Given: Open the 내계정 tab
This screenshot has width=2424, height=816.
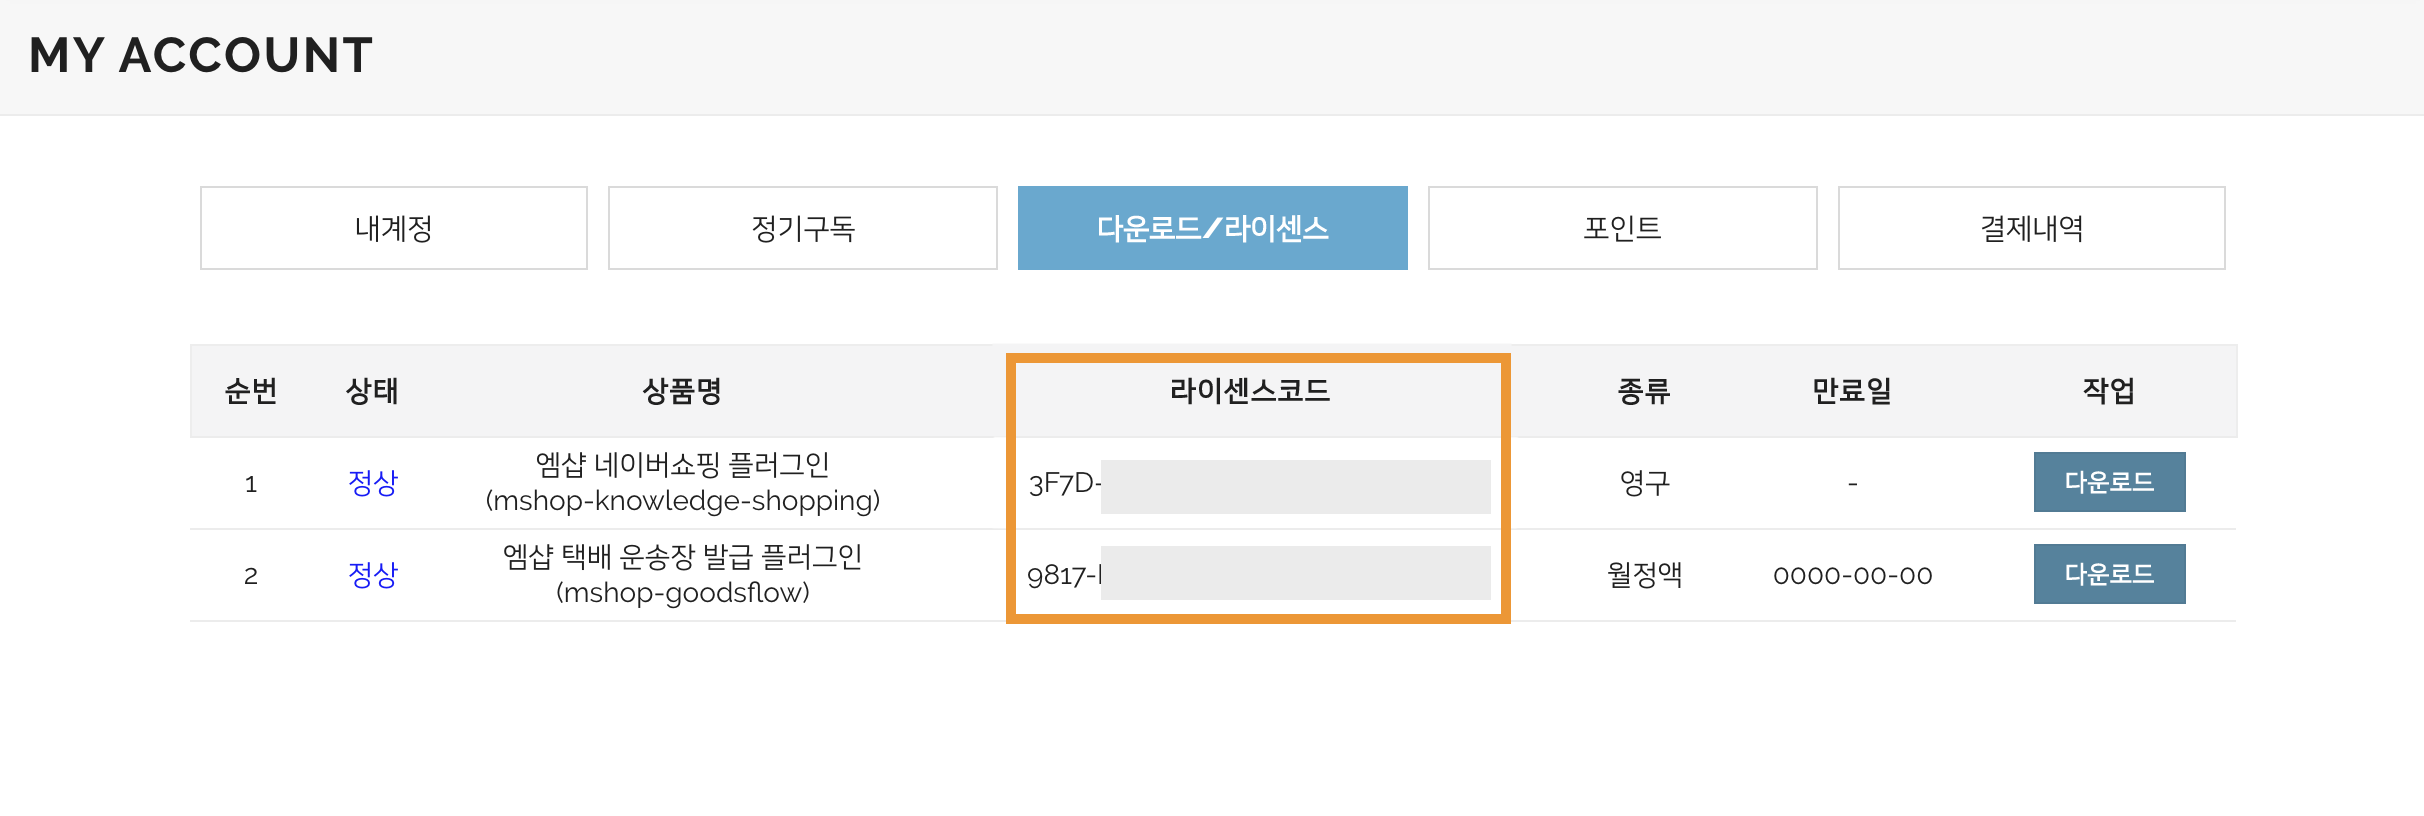Looking at the screenshot, I should tap(393, 228).
